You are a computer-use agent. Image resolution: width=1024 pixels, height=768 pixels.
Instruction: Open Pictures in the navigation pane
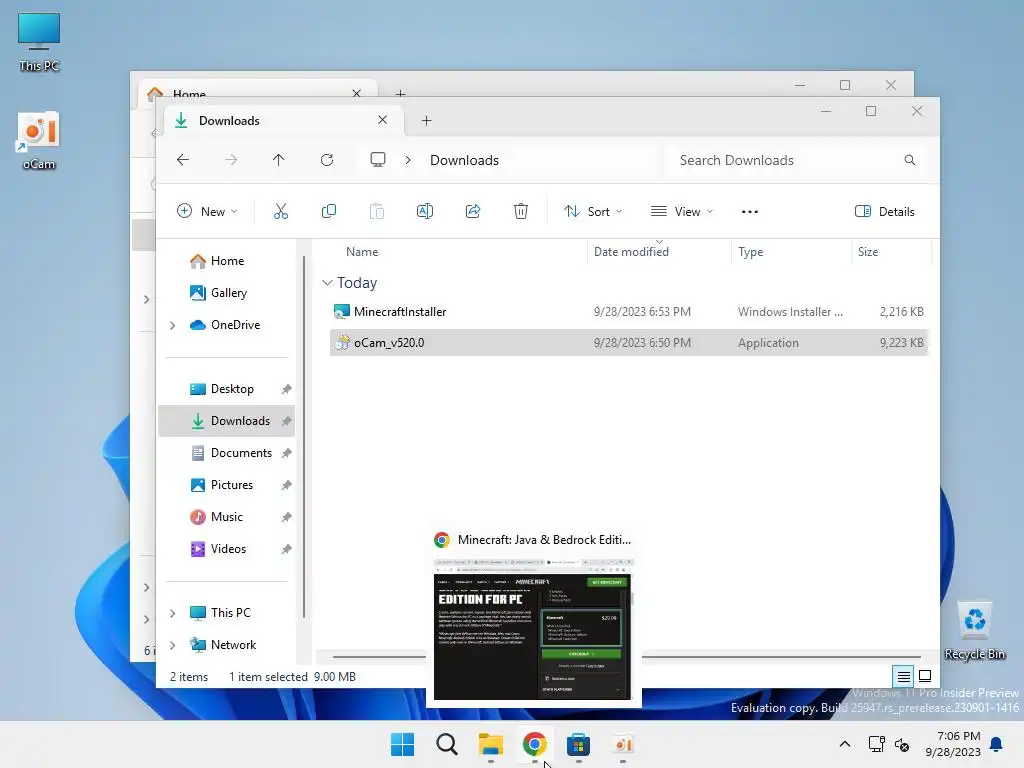coord(227,485)
